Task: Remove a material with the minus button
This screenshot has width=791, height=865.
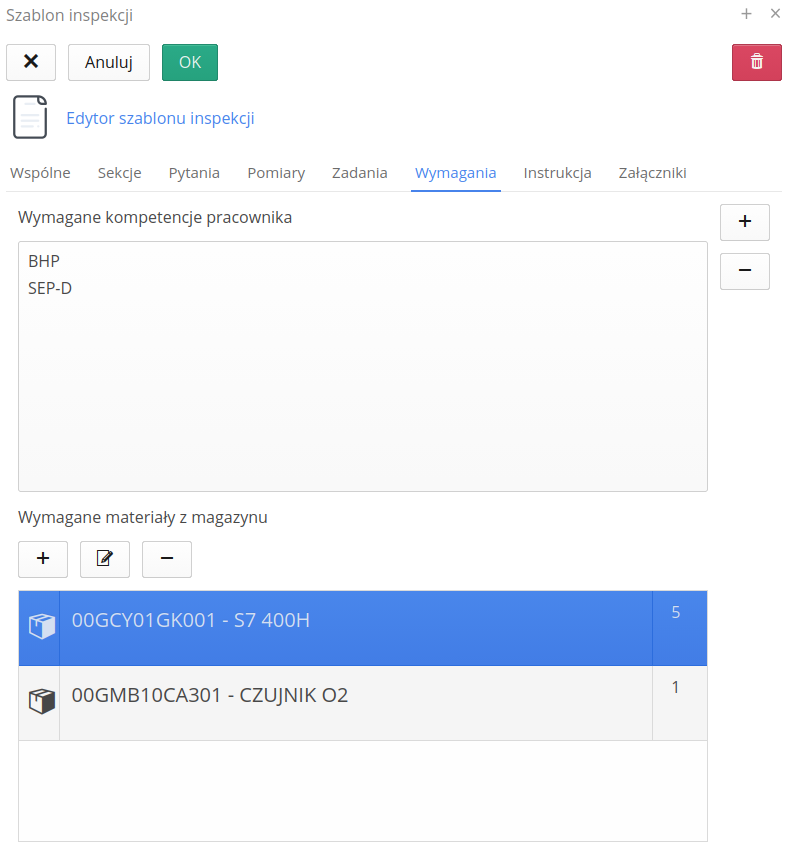Action: [167, 559]
